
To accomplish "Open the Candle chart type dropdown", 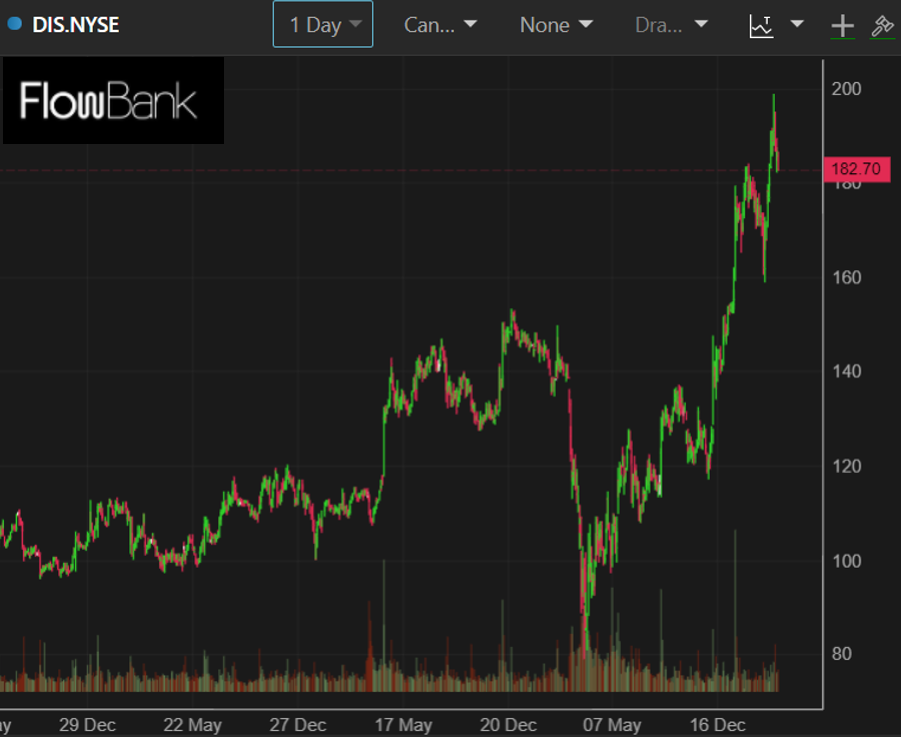I will point(440,25).
